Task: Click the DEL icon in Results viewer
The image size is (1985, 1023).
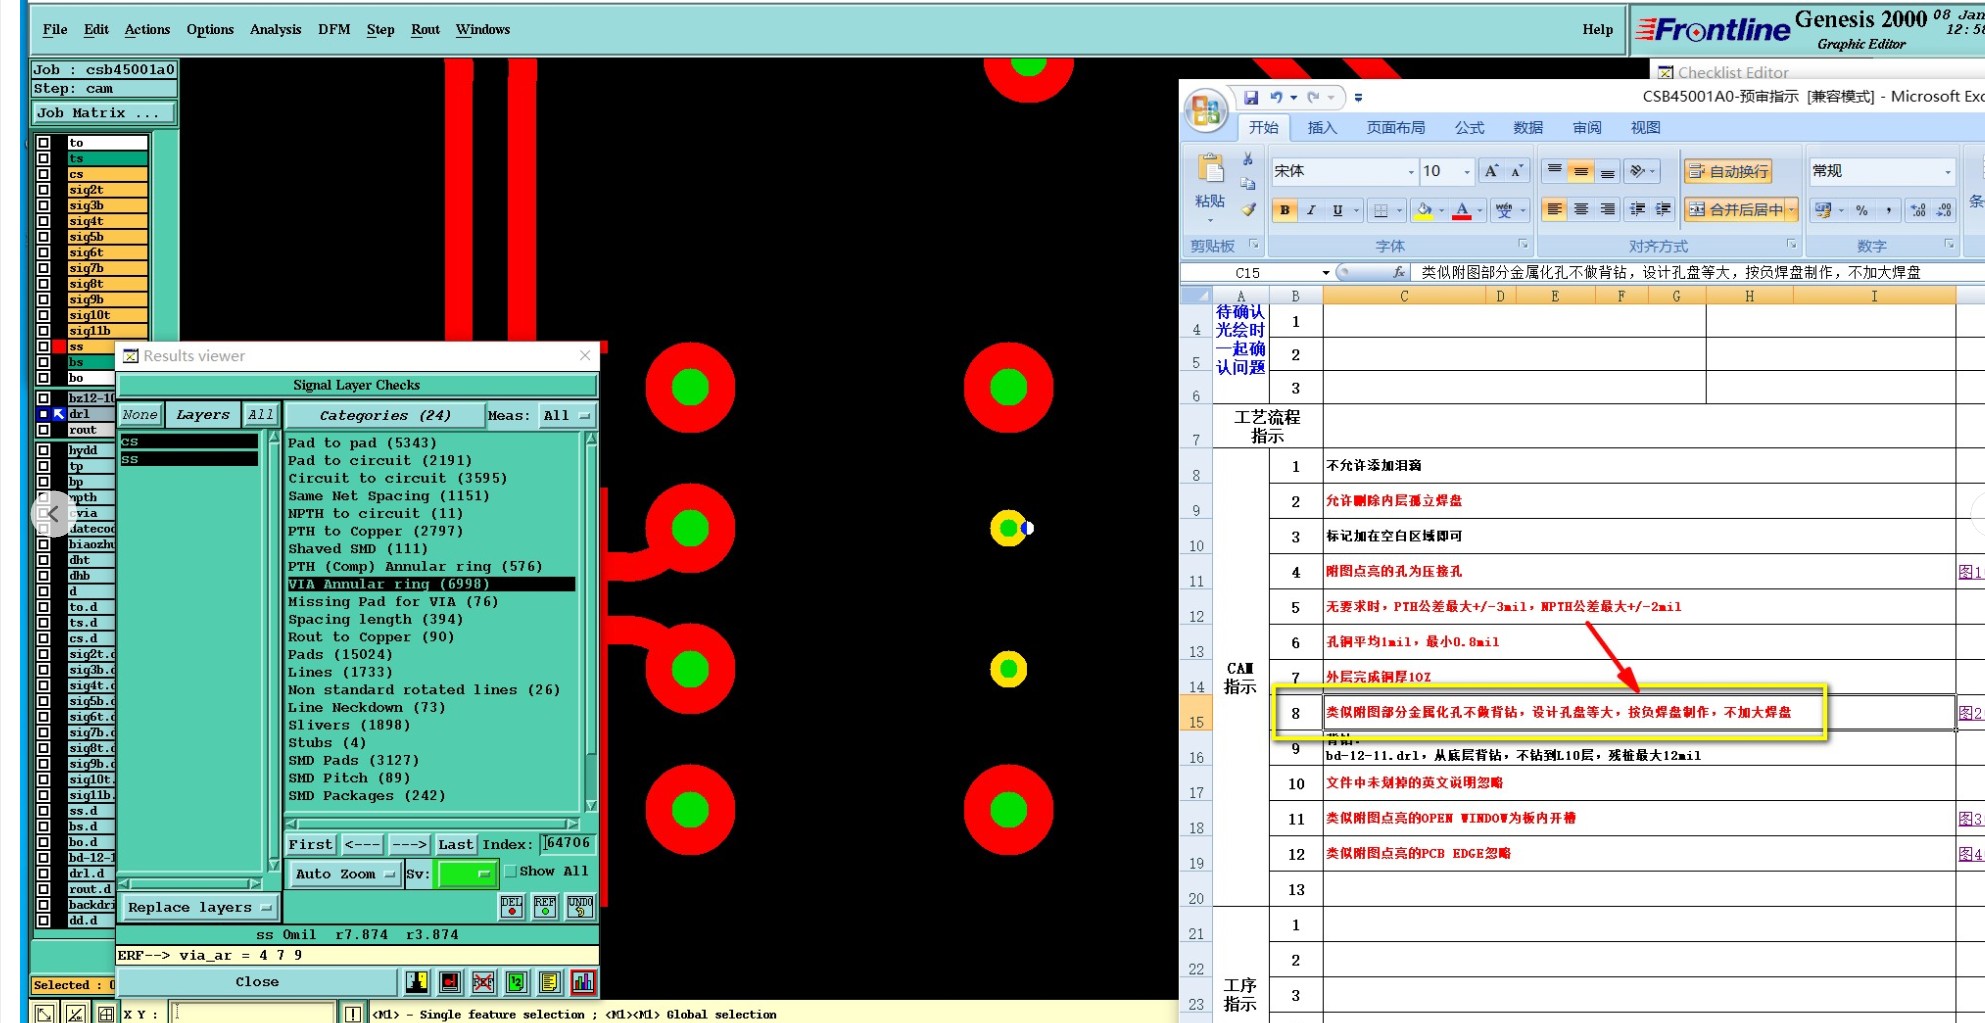Action: pyautogui.click(x=511, y=907)
